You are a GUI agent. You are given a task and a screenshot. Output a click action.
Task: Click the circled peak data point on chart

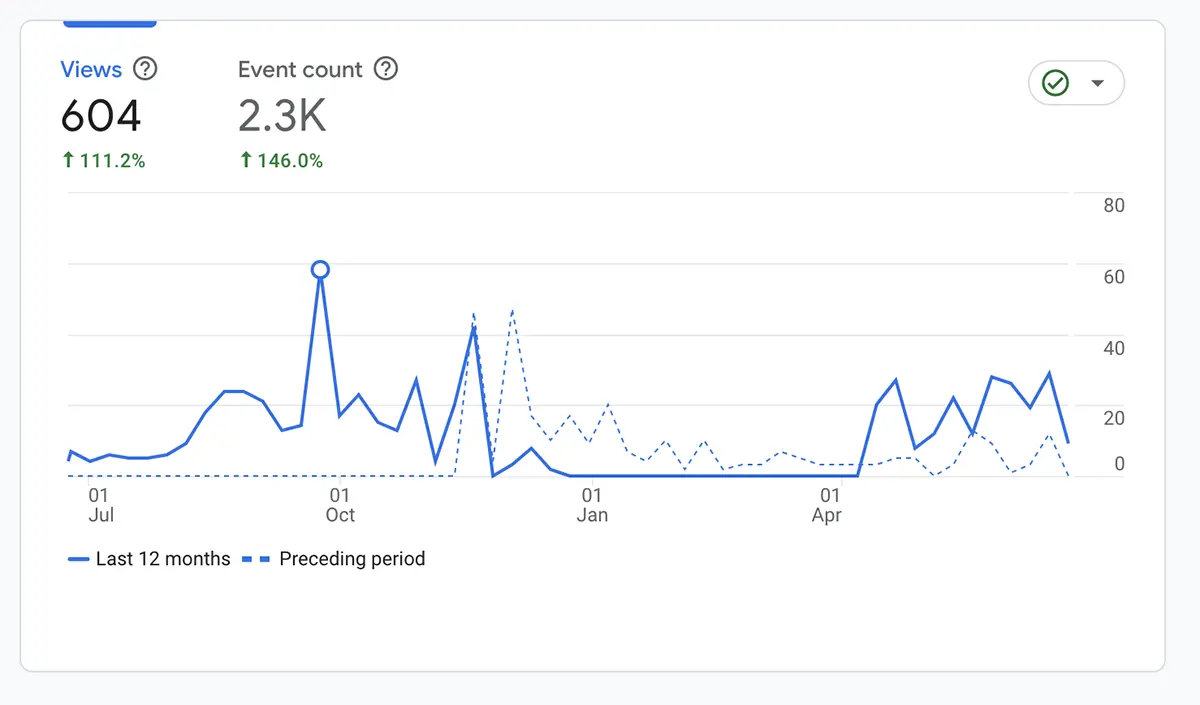pos(320,269)
